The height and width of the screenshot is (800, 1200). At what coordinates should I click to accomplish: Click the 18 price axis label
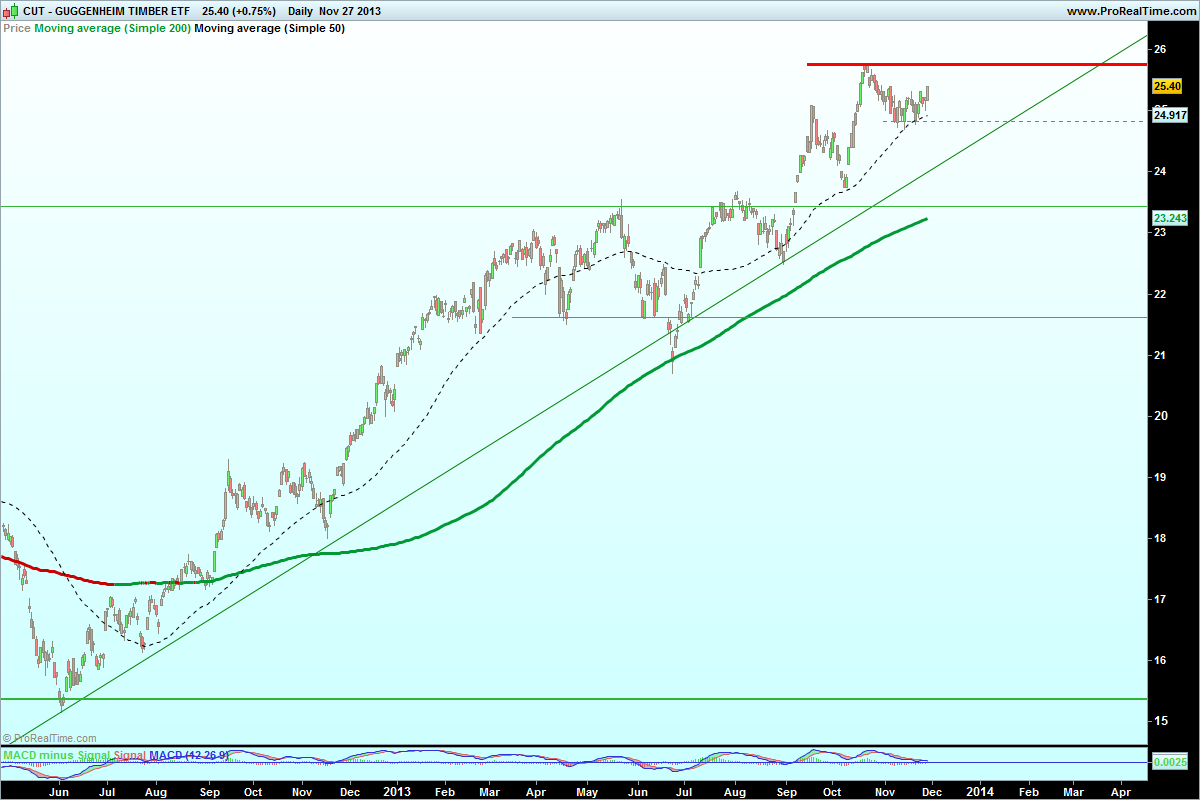pyautogui.click(x=1158, y=538)
